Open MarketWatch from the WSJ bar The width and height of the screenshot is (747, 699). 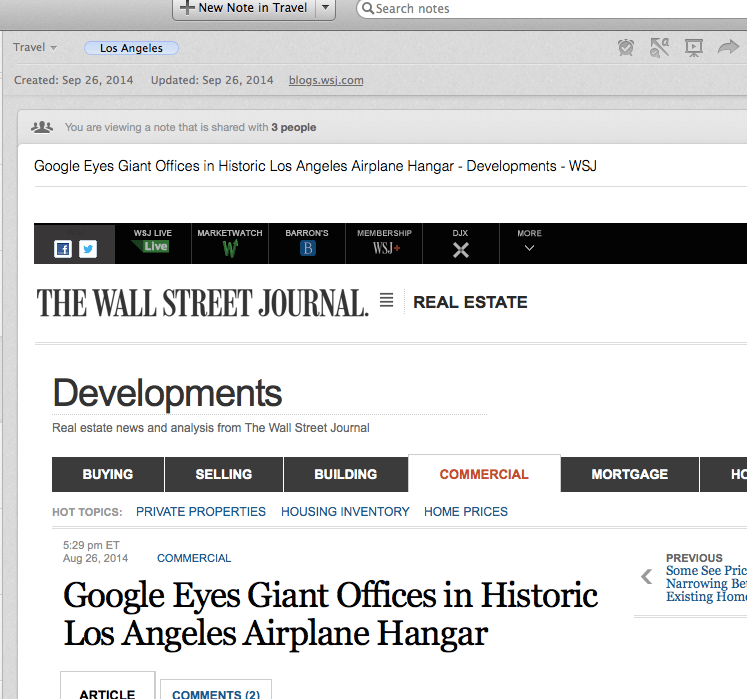click(x=230, y=243)
